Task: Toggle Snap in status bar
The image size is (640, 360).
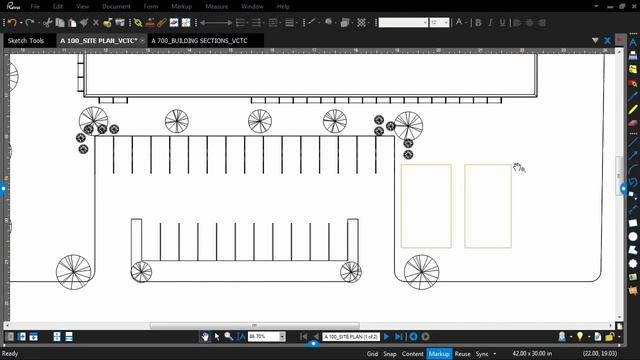Action: click(390, 354)
